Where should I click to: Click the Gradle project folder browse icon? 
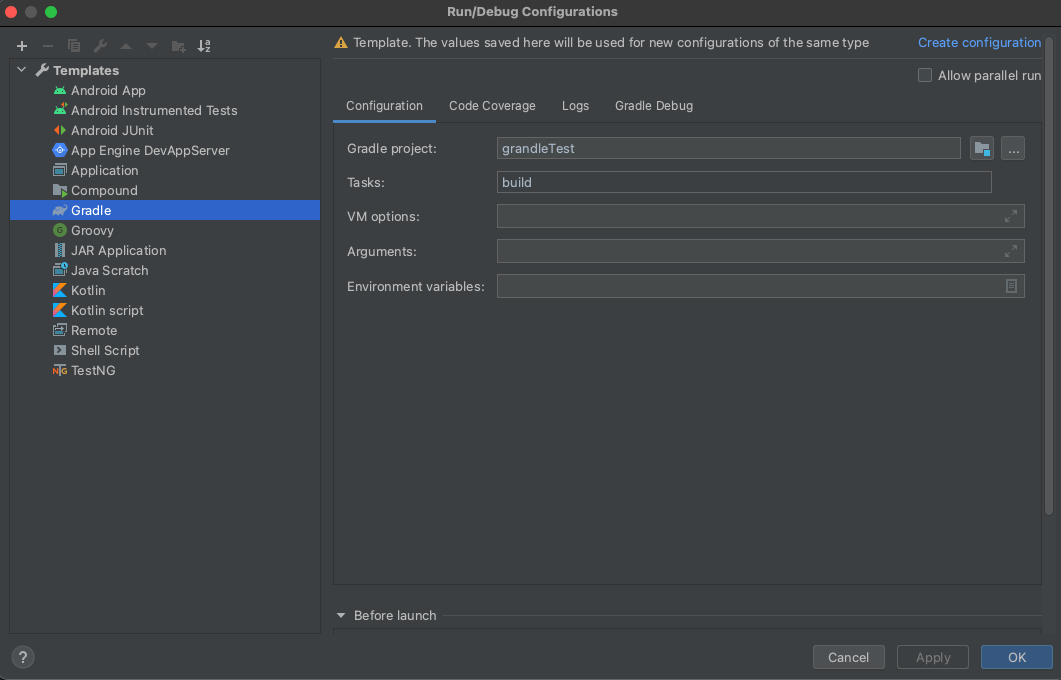coord(981,149)
